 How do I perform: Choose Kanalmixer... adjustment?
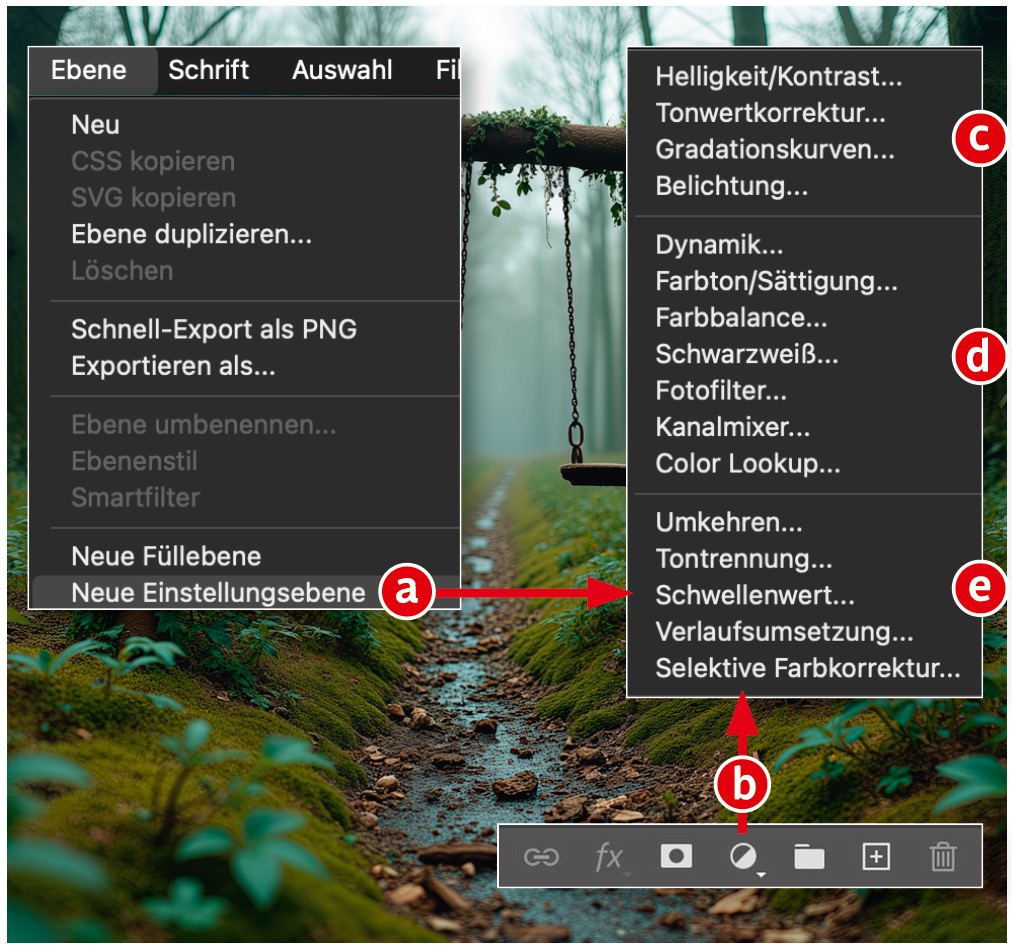point(733,427)
